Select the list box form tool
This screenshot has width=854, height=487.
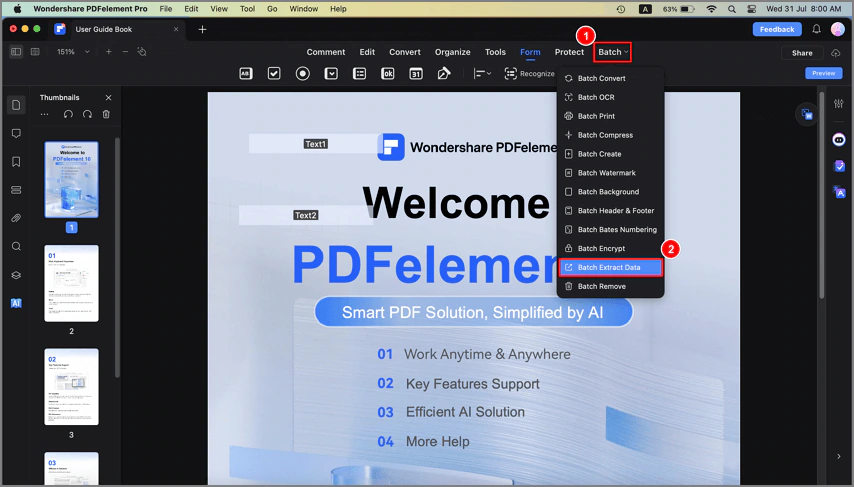coord(359,74)
